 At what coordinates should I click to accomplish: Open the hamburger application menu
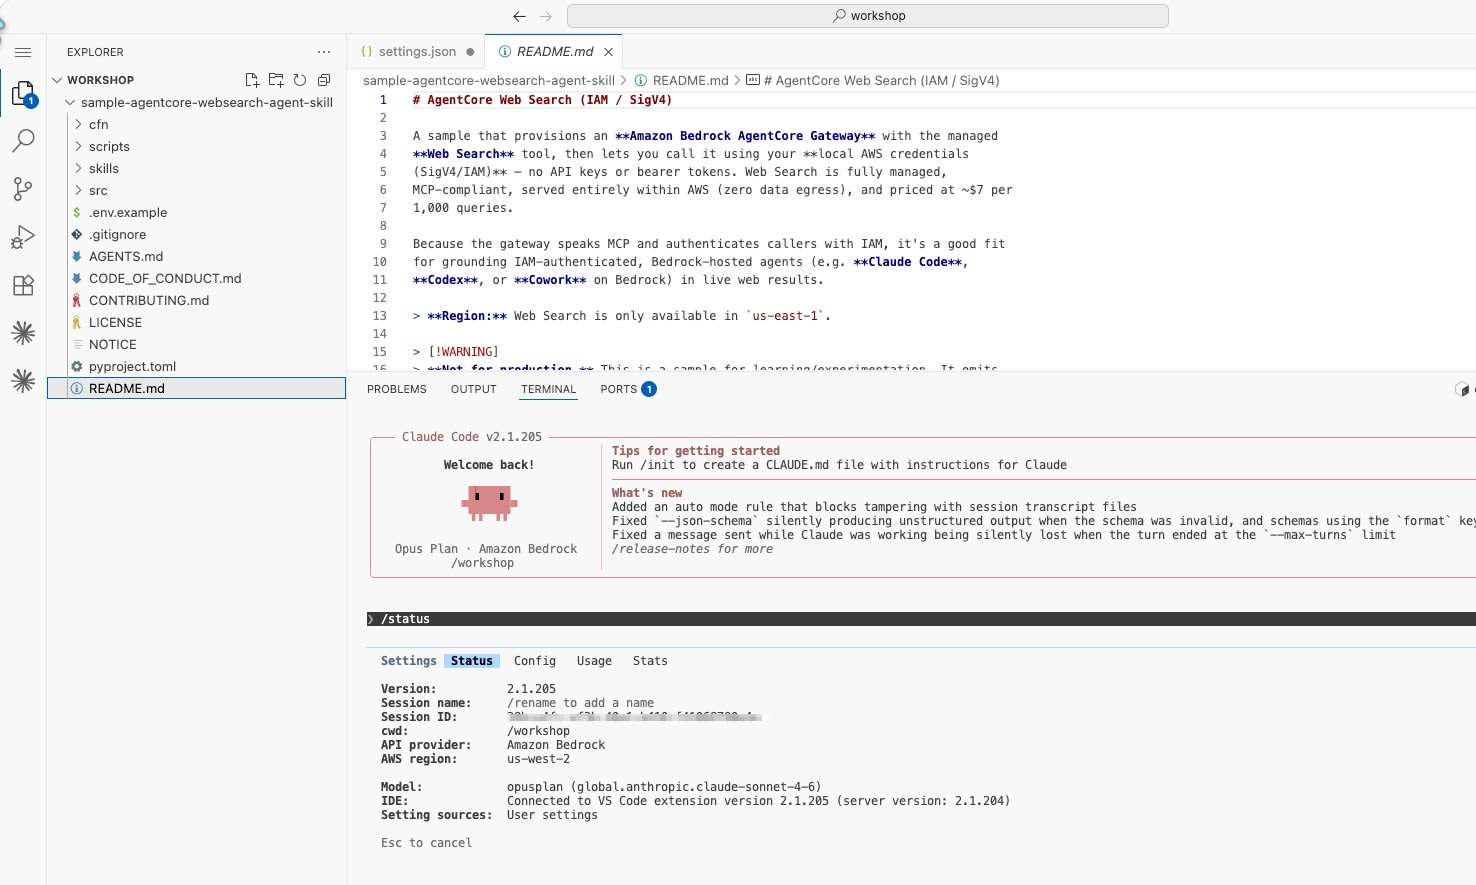[x=23, y=52]
